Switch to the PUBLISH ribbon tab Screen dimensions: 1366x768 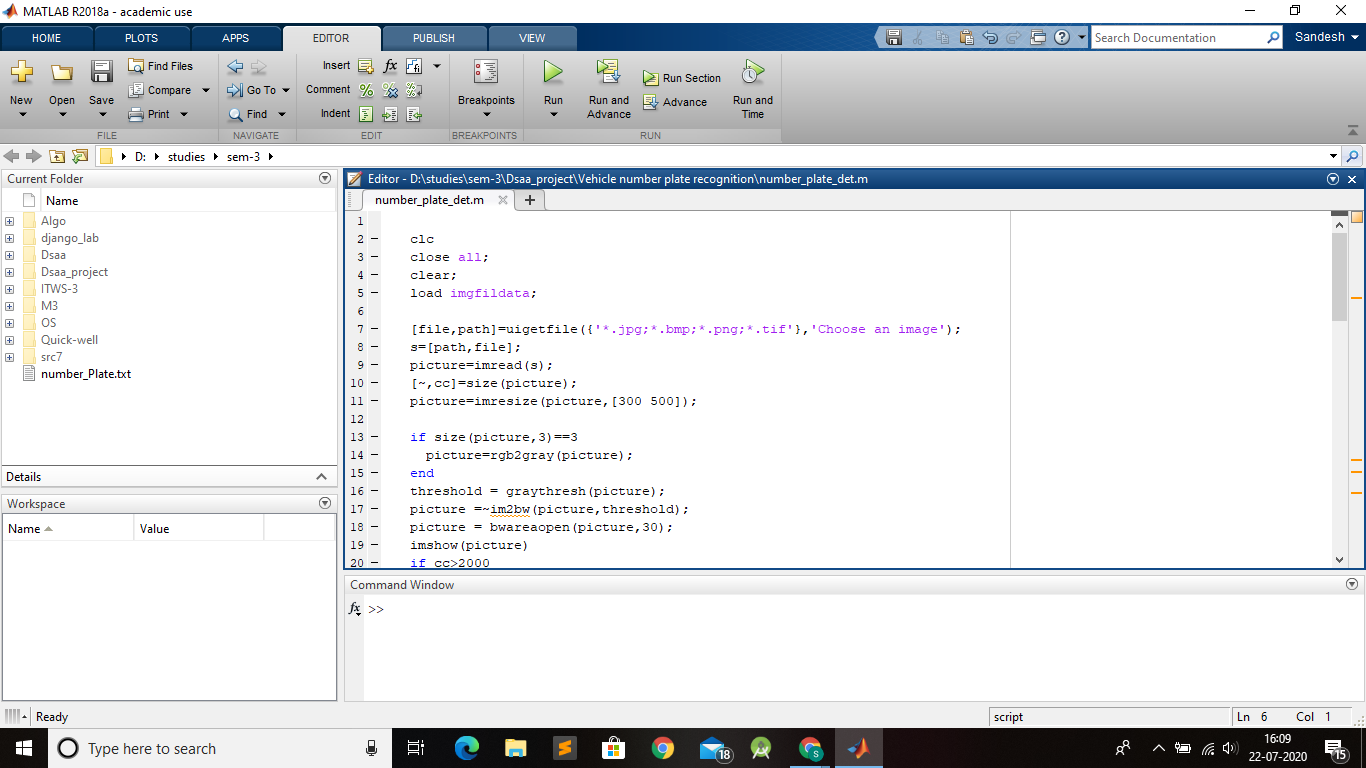coord(433,38)
